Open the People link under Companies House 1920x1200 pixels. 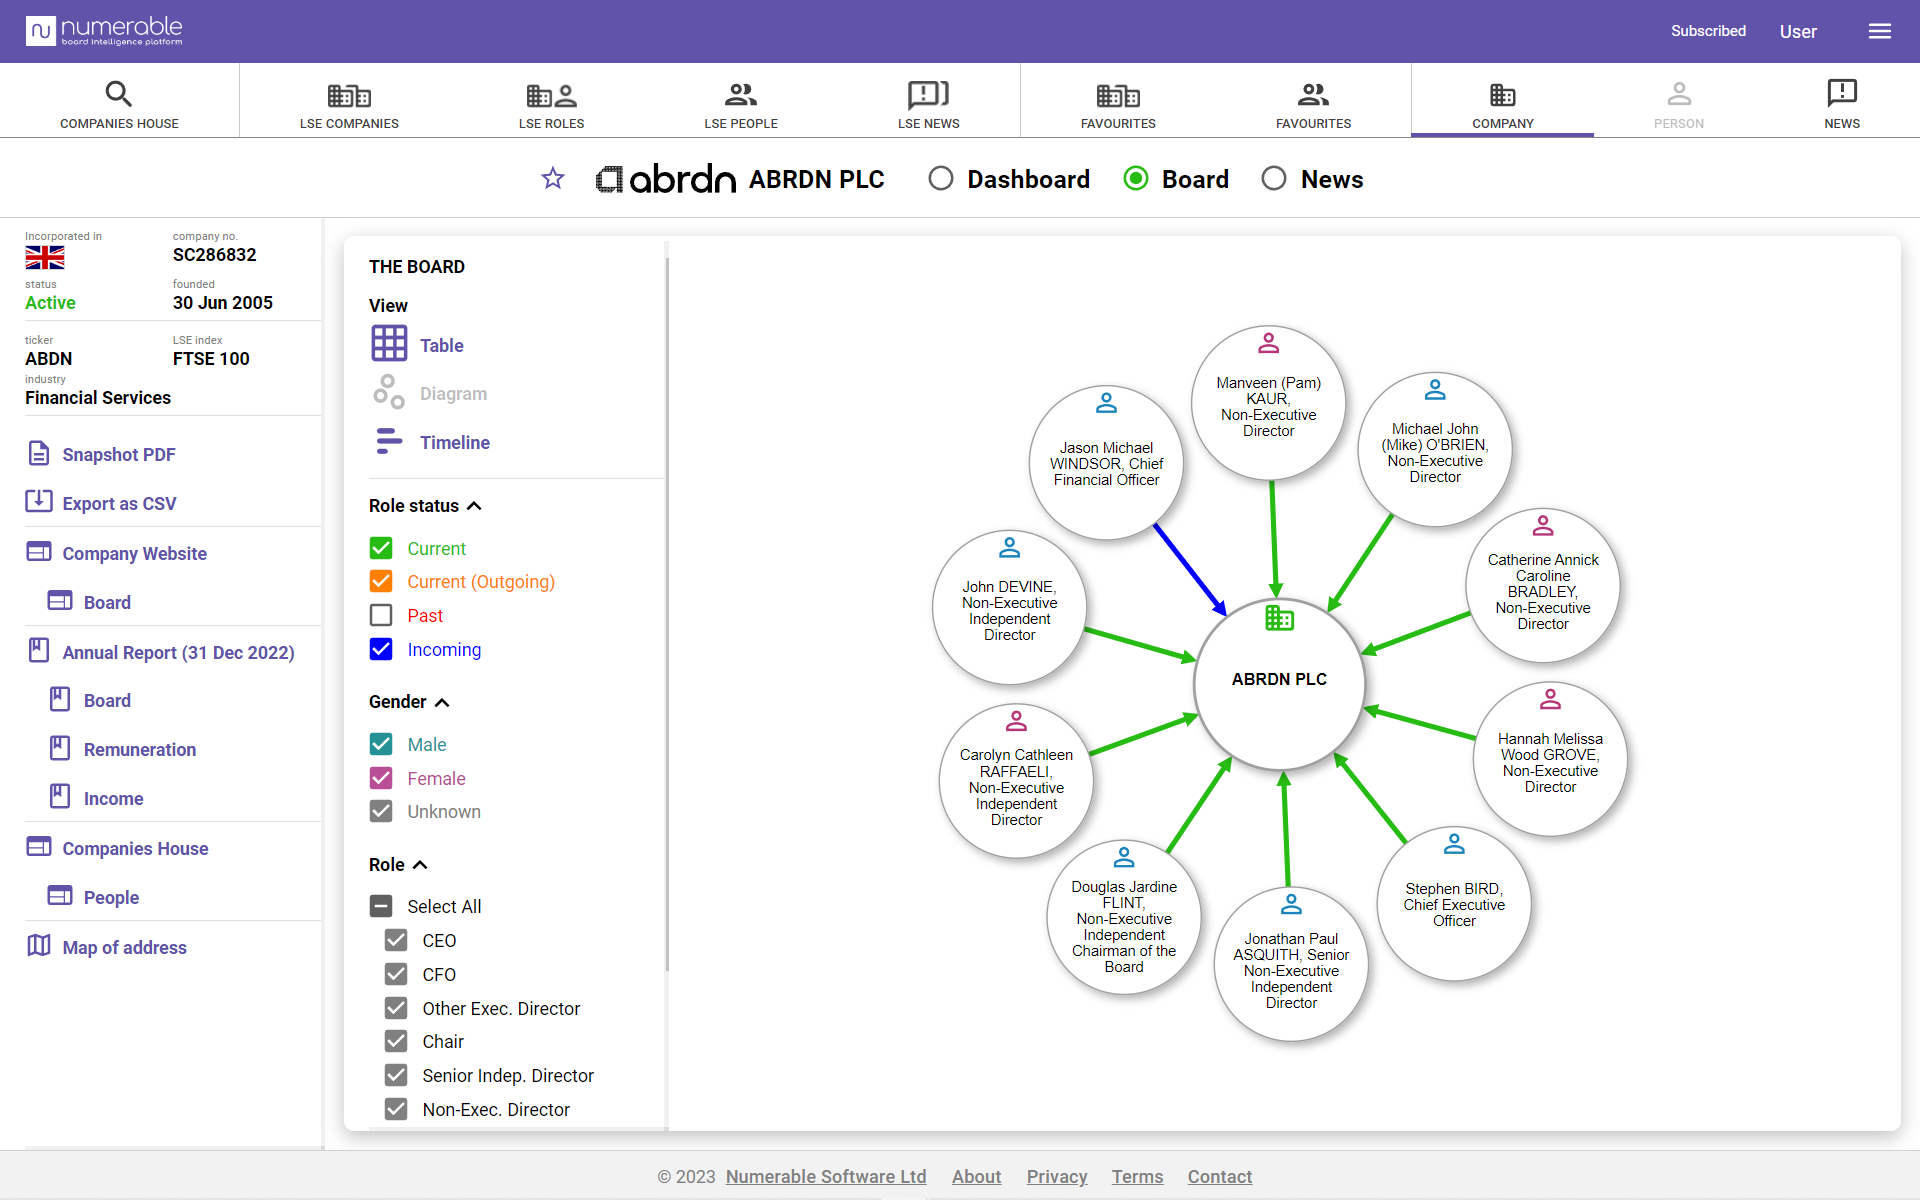[x=111, y=897]
